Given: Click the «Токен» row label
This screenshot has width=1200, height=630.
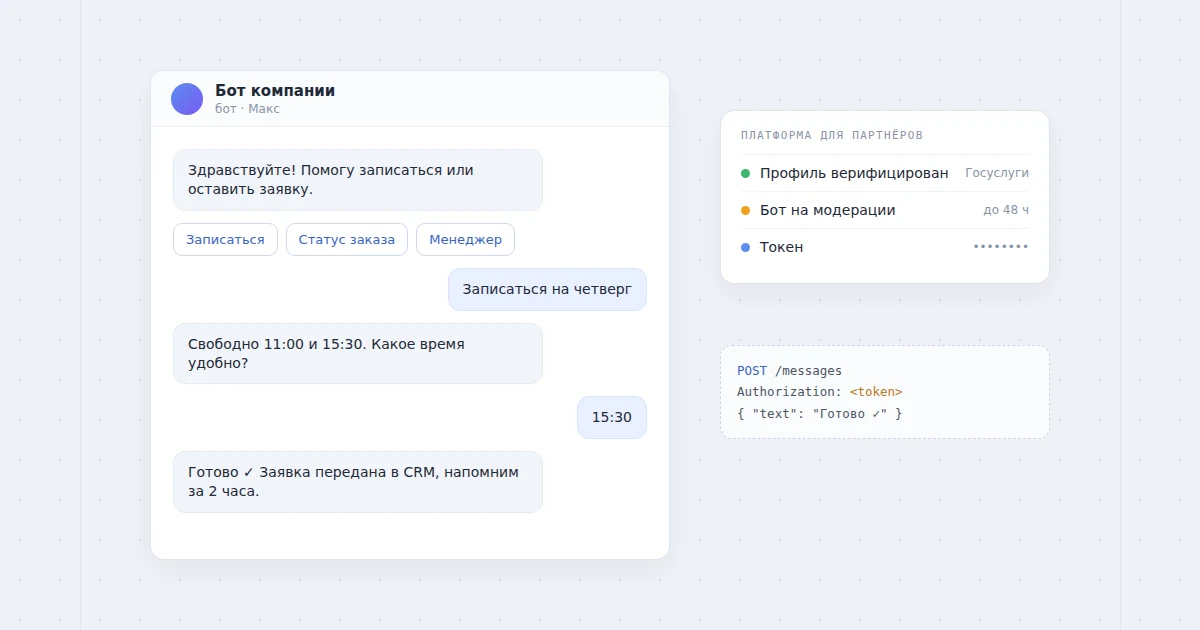Looking at the screenshot, I should tap(781, 247).
